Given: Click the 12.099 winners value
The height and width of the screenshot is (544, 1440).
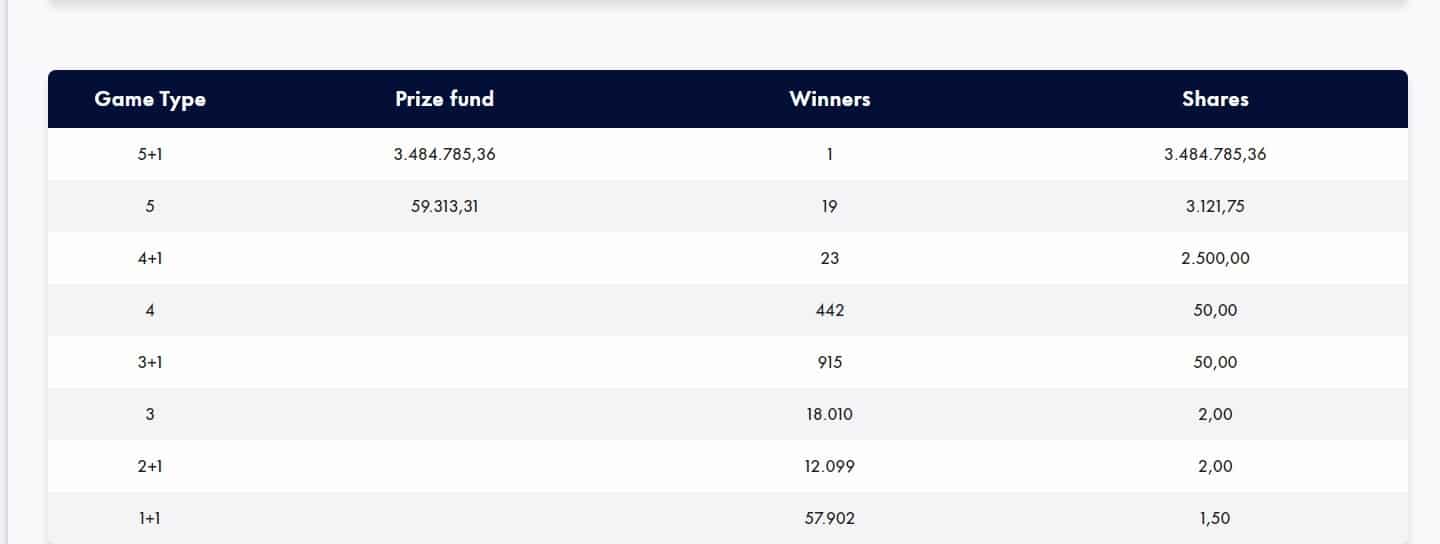Looking at the screenshot, I should click(829, 466).
